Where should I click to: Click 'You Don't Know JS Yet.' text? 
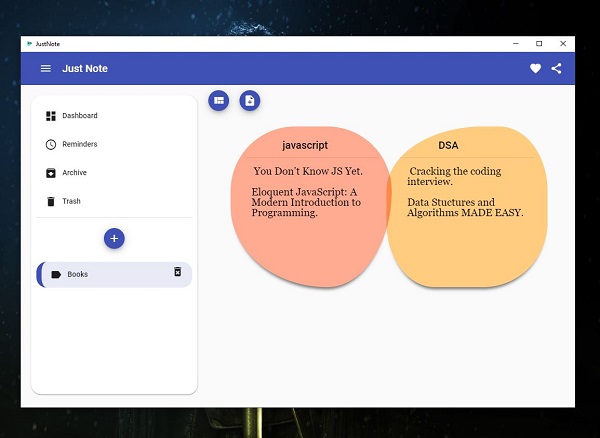308,171
